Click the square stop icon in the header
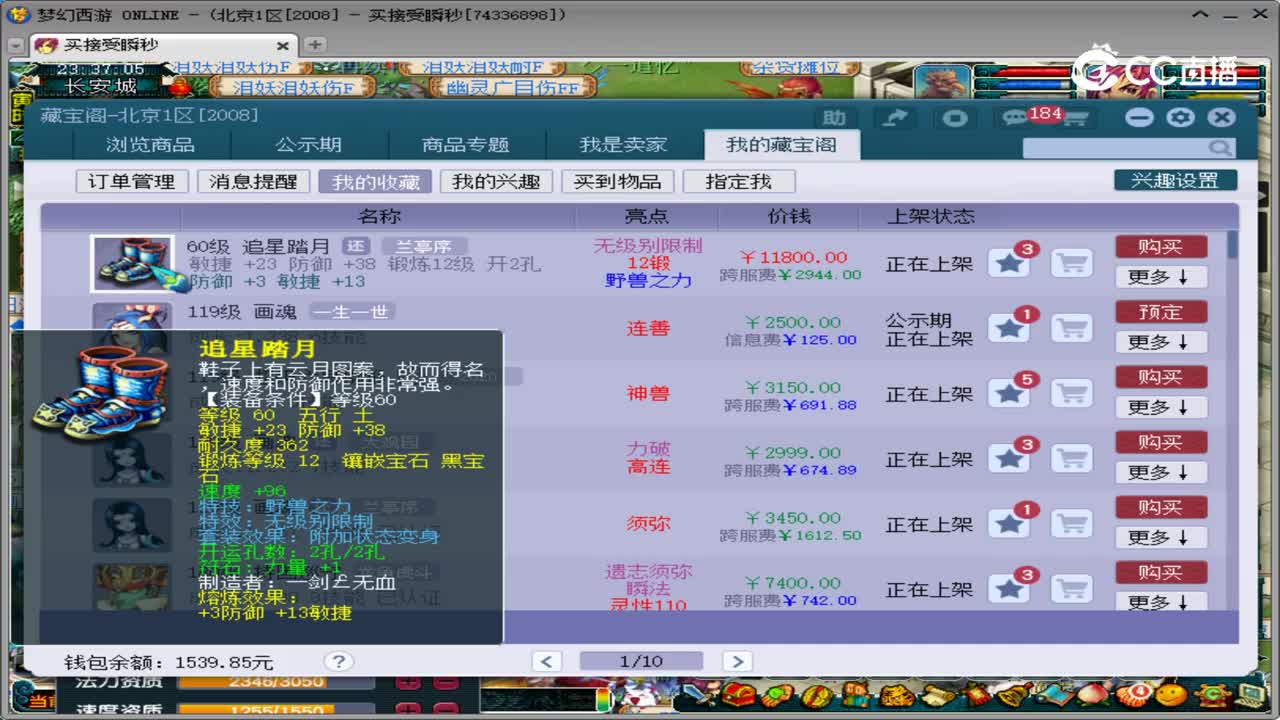The height and width of the screenshot is (720, 1280). pos(955,118)
